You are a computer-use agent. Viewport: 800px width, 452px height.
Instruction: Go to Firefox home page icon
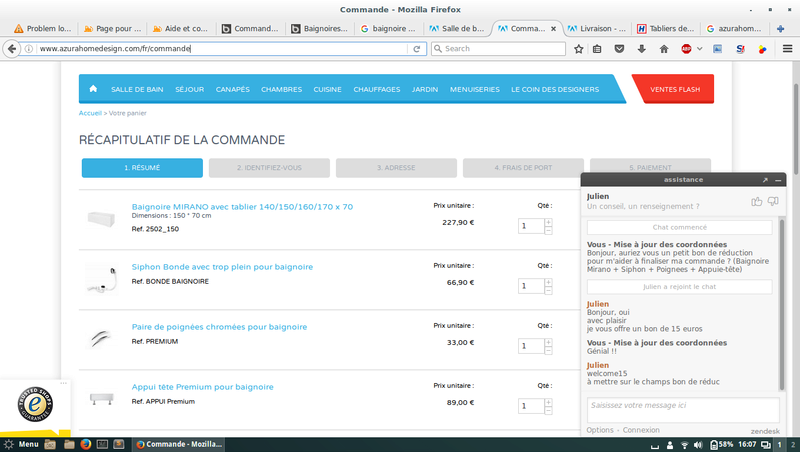pos(664,49)
